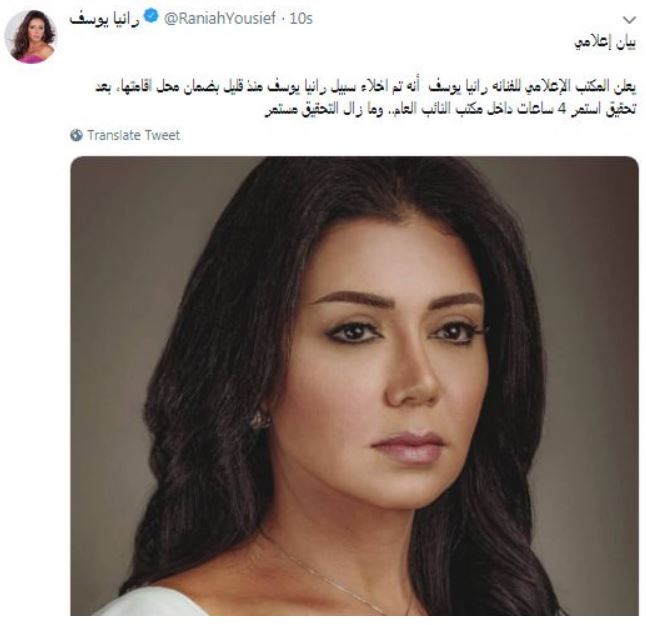Click the 10s tweet timestamp
Image resolution: width=646 pixels, height=625 pixels.
point(301,19)
